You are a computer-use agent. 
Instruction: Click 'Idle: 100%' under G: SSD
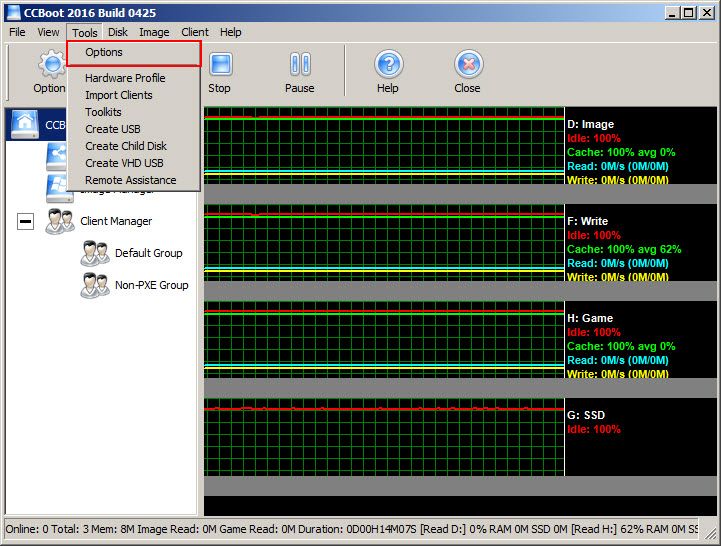click(x=594, y=430)
